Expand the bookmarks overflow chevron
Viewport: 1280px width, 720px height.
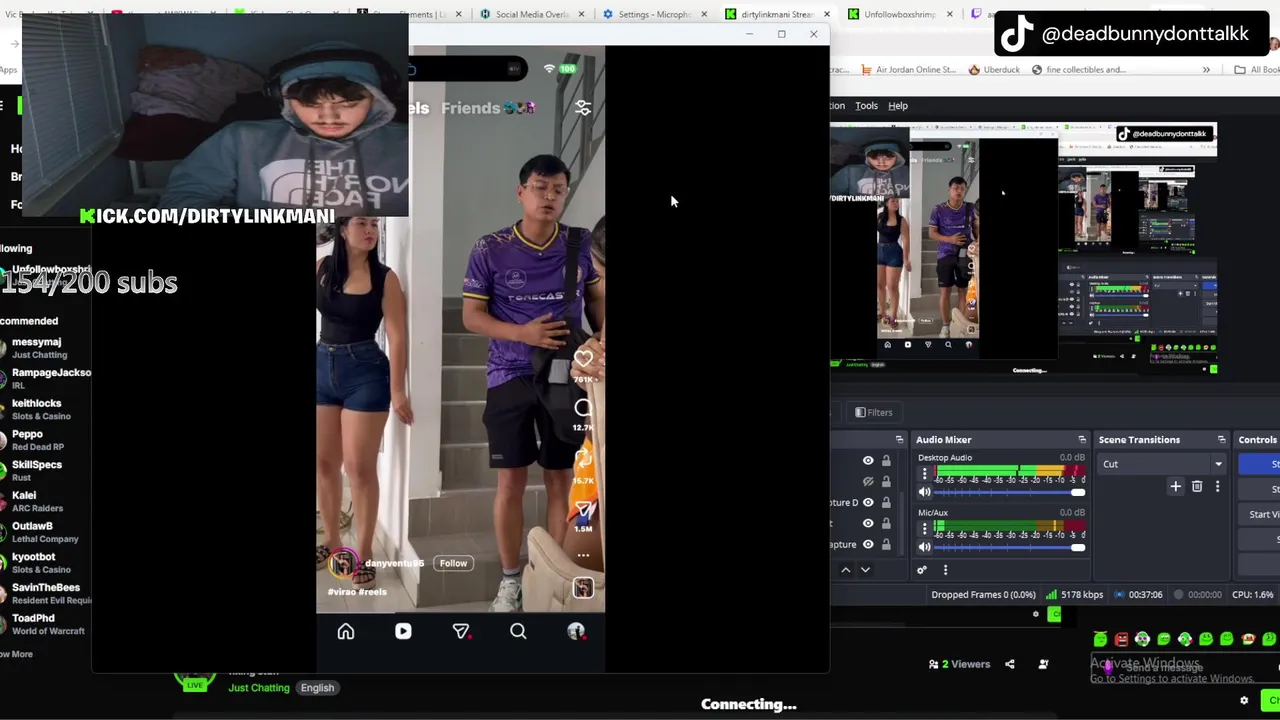pyautogui.click(x=1206, y=70)
